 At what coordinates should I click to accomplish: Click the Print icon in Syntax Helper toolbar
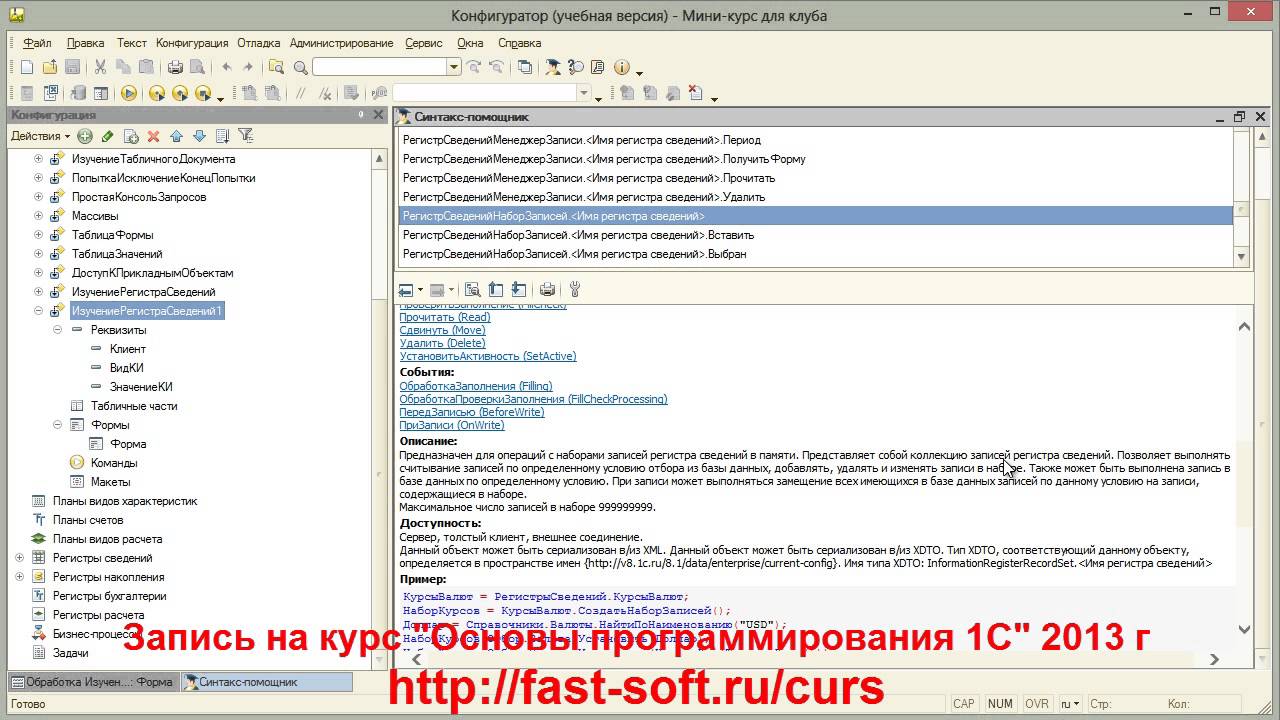click(x=547, y=290)
